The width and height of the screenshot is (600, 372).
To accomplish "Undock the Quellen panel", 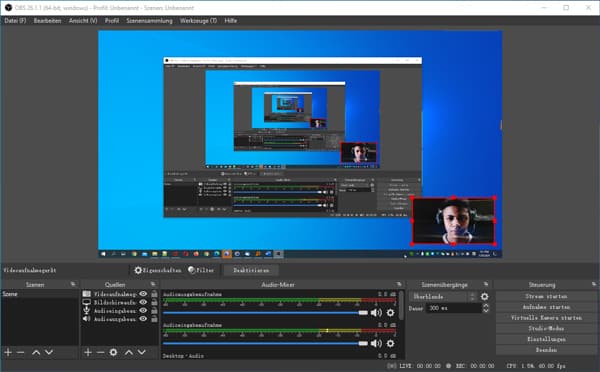I will click(x=153, y=284).
